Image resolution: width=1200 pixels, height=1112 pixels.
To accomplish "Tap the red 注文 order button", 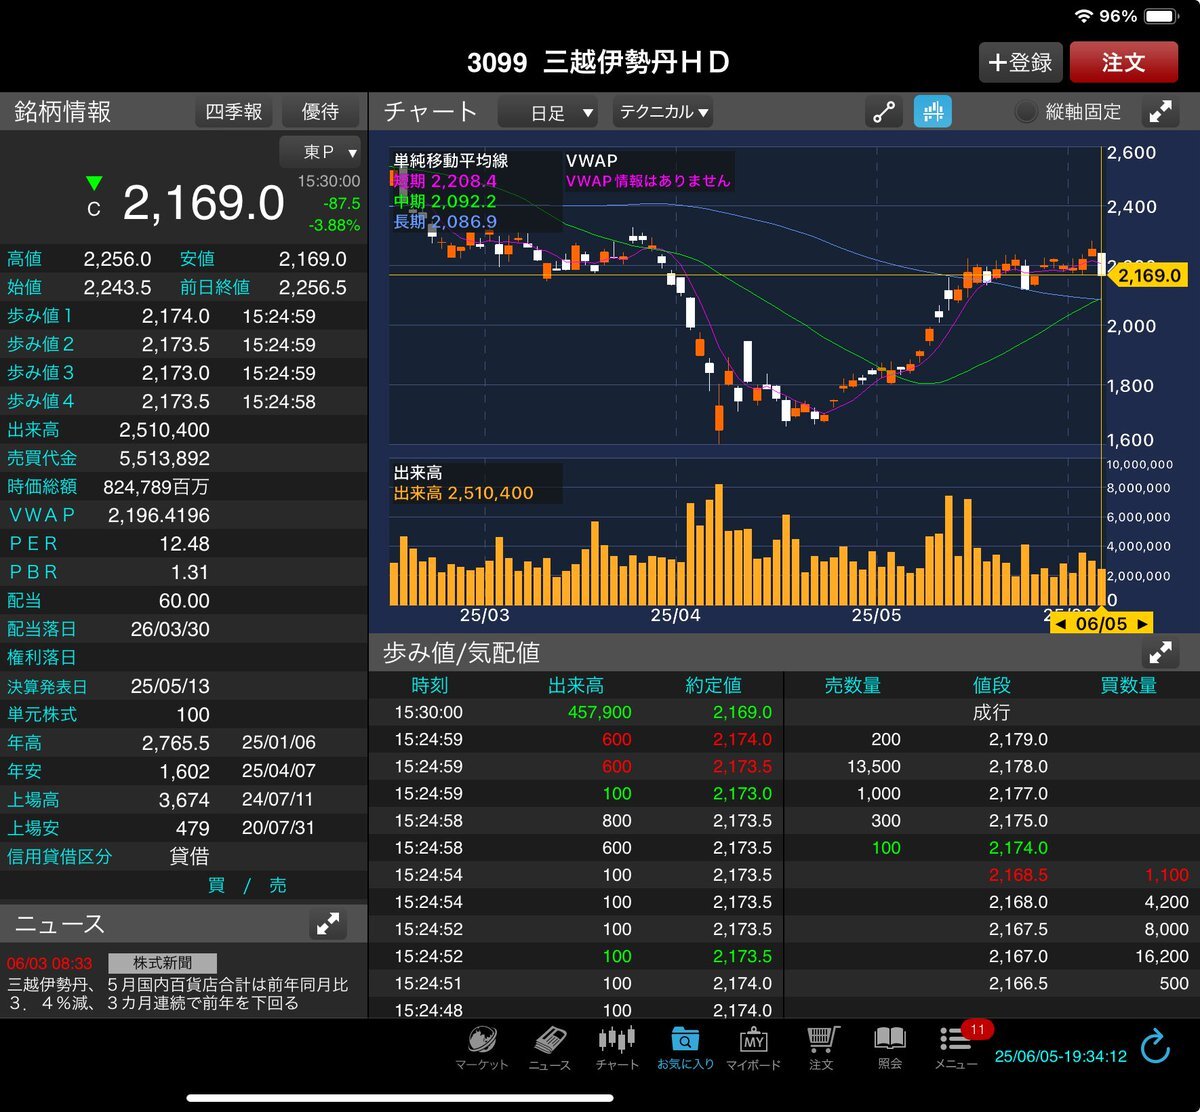I will coord(1124,62).
